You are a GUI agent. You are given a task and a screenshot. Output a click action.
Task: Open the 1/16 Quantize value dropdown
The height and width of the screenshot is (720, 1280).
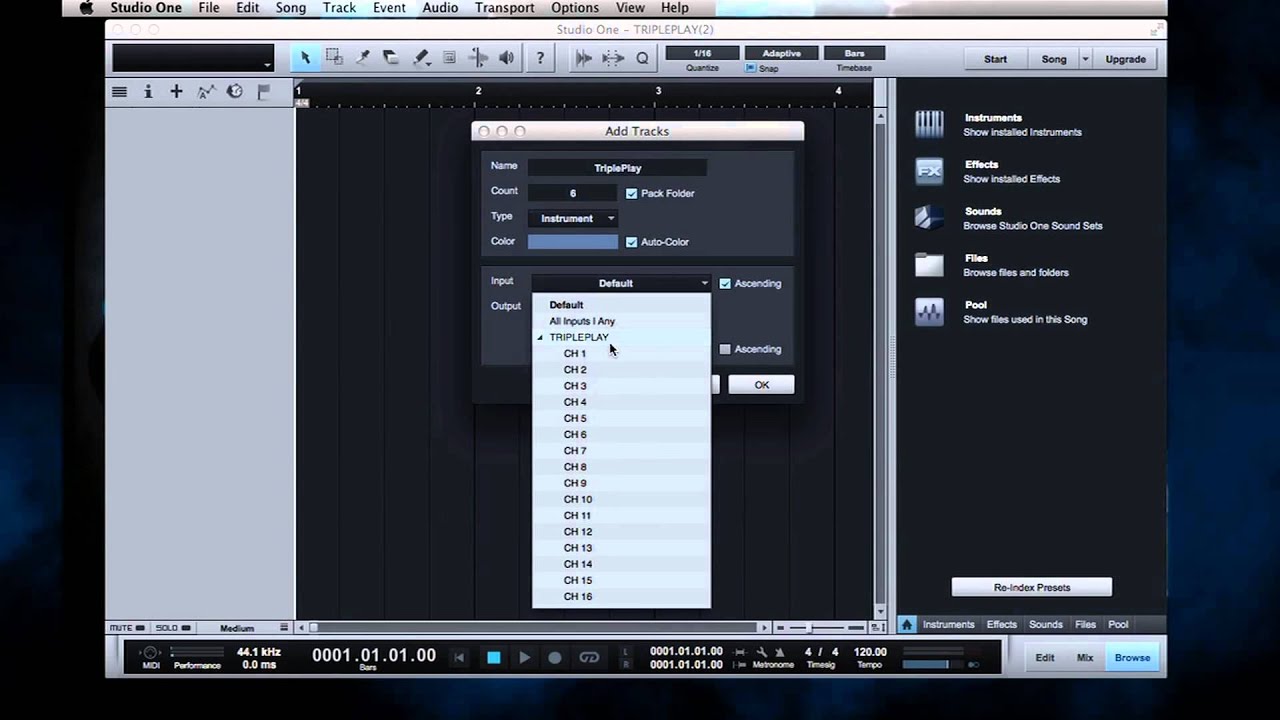tap(702, 53)
